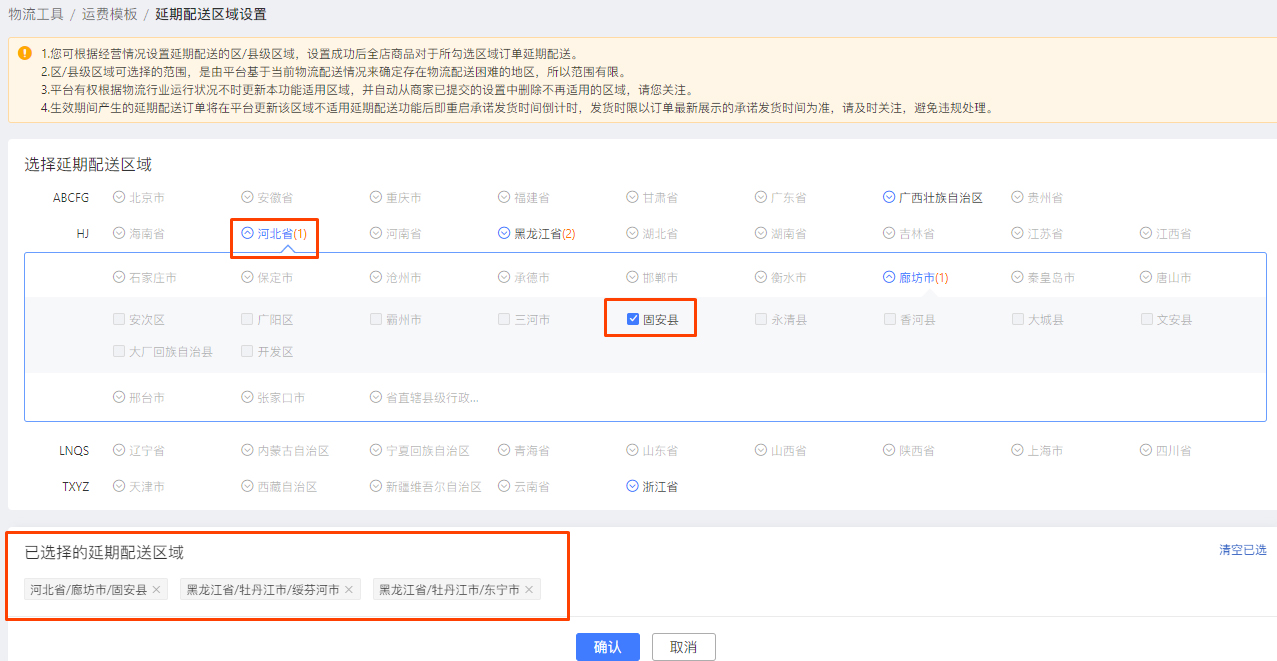Remove the 河北省/廊坊市/固安县 tag via its × icon
The width and height of the screenshot is (1277, 661).
[x=156, y=589]
